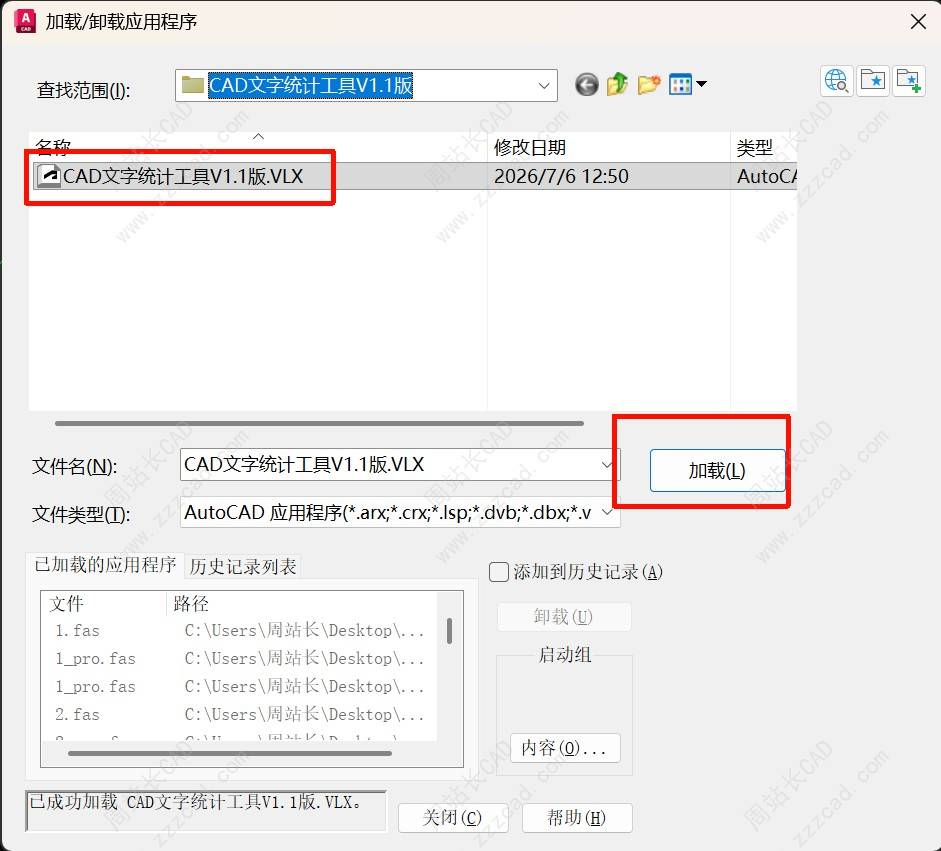Select loaded application 1.fas row
The height and width of the screenshot is (851, 941).
click(240, 631)
